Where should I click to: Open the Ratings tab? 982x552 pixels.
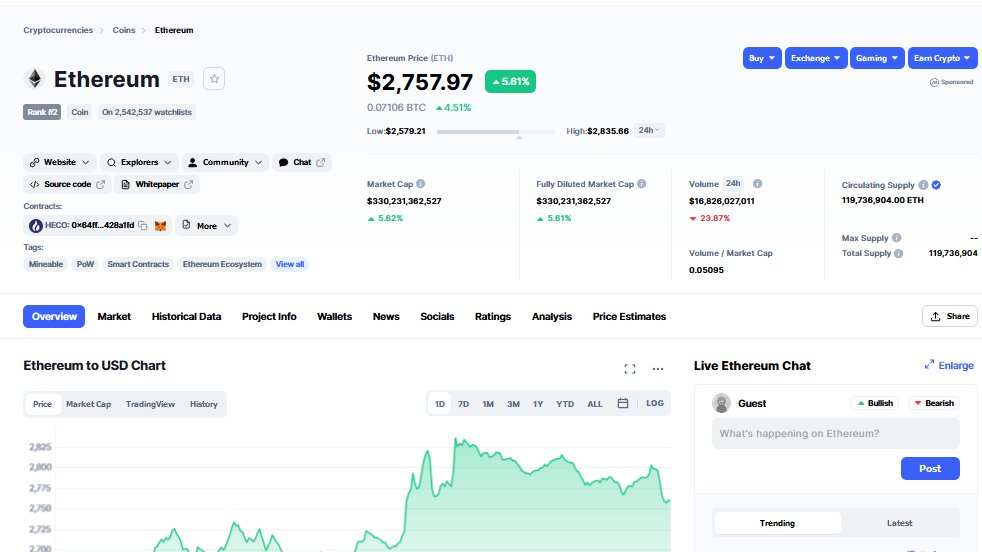click(x=493, y=316)
